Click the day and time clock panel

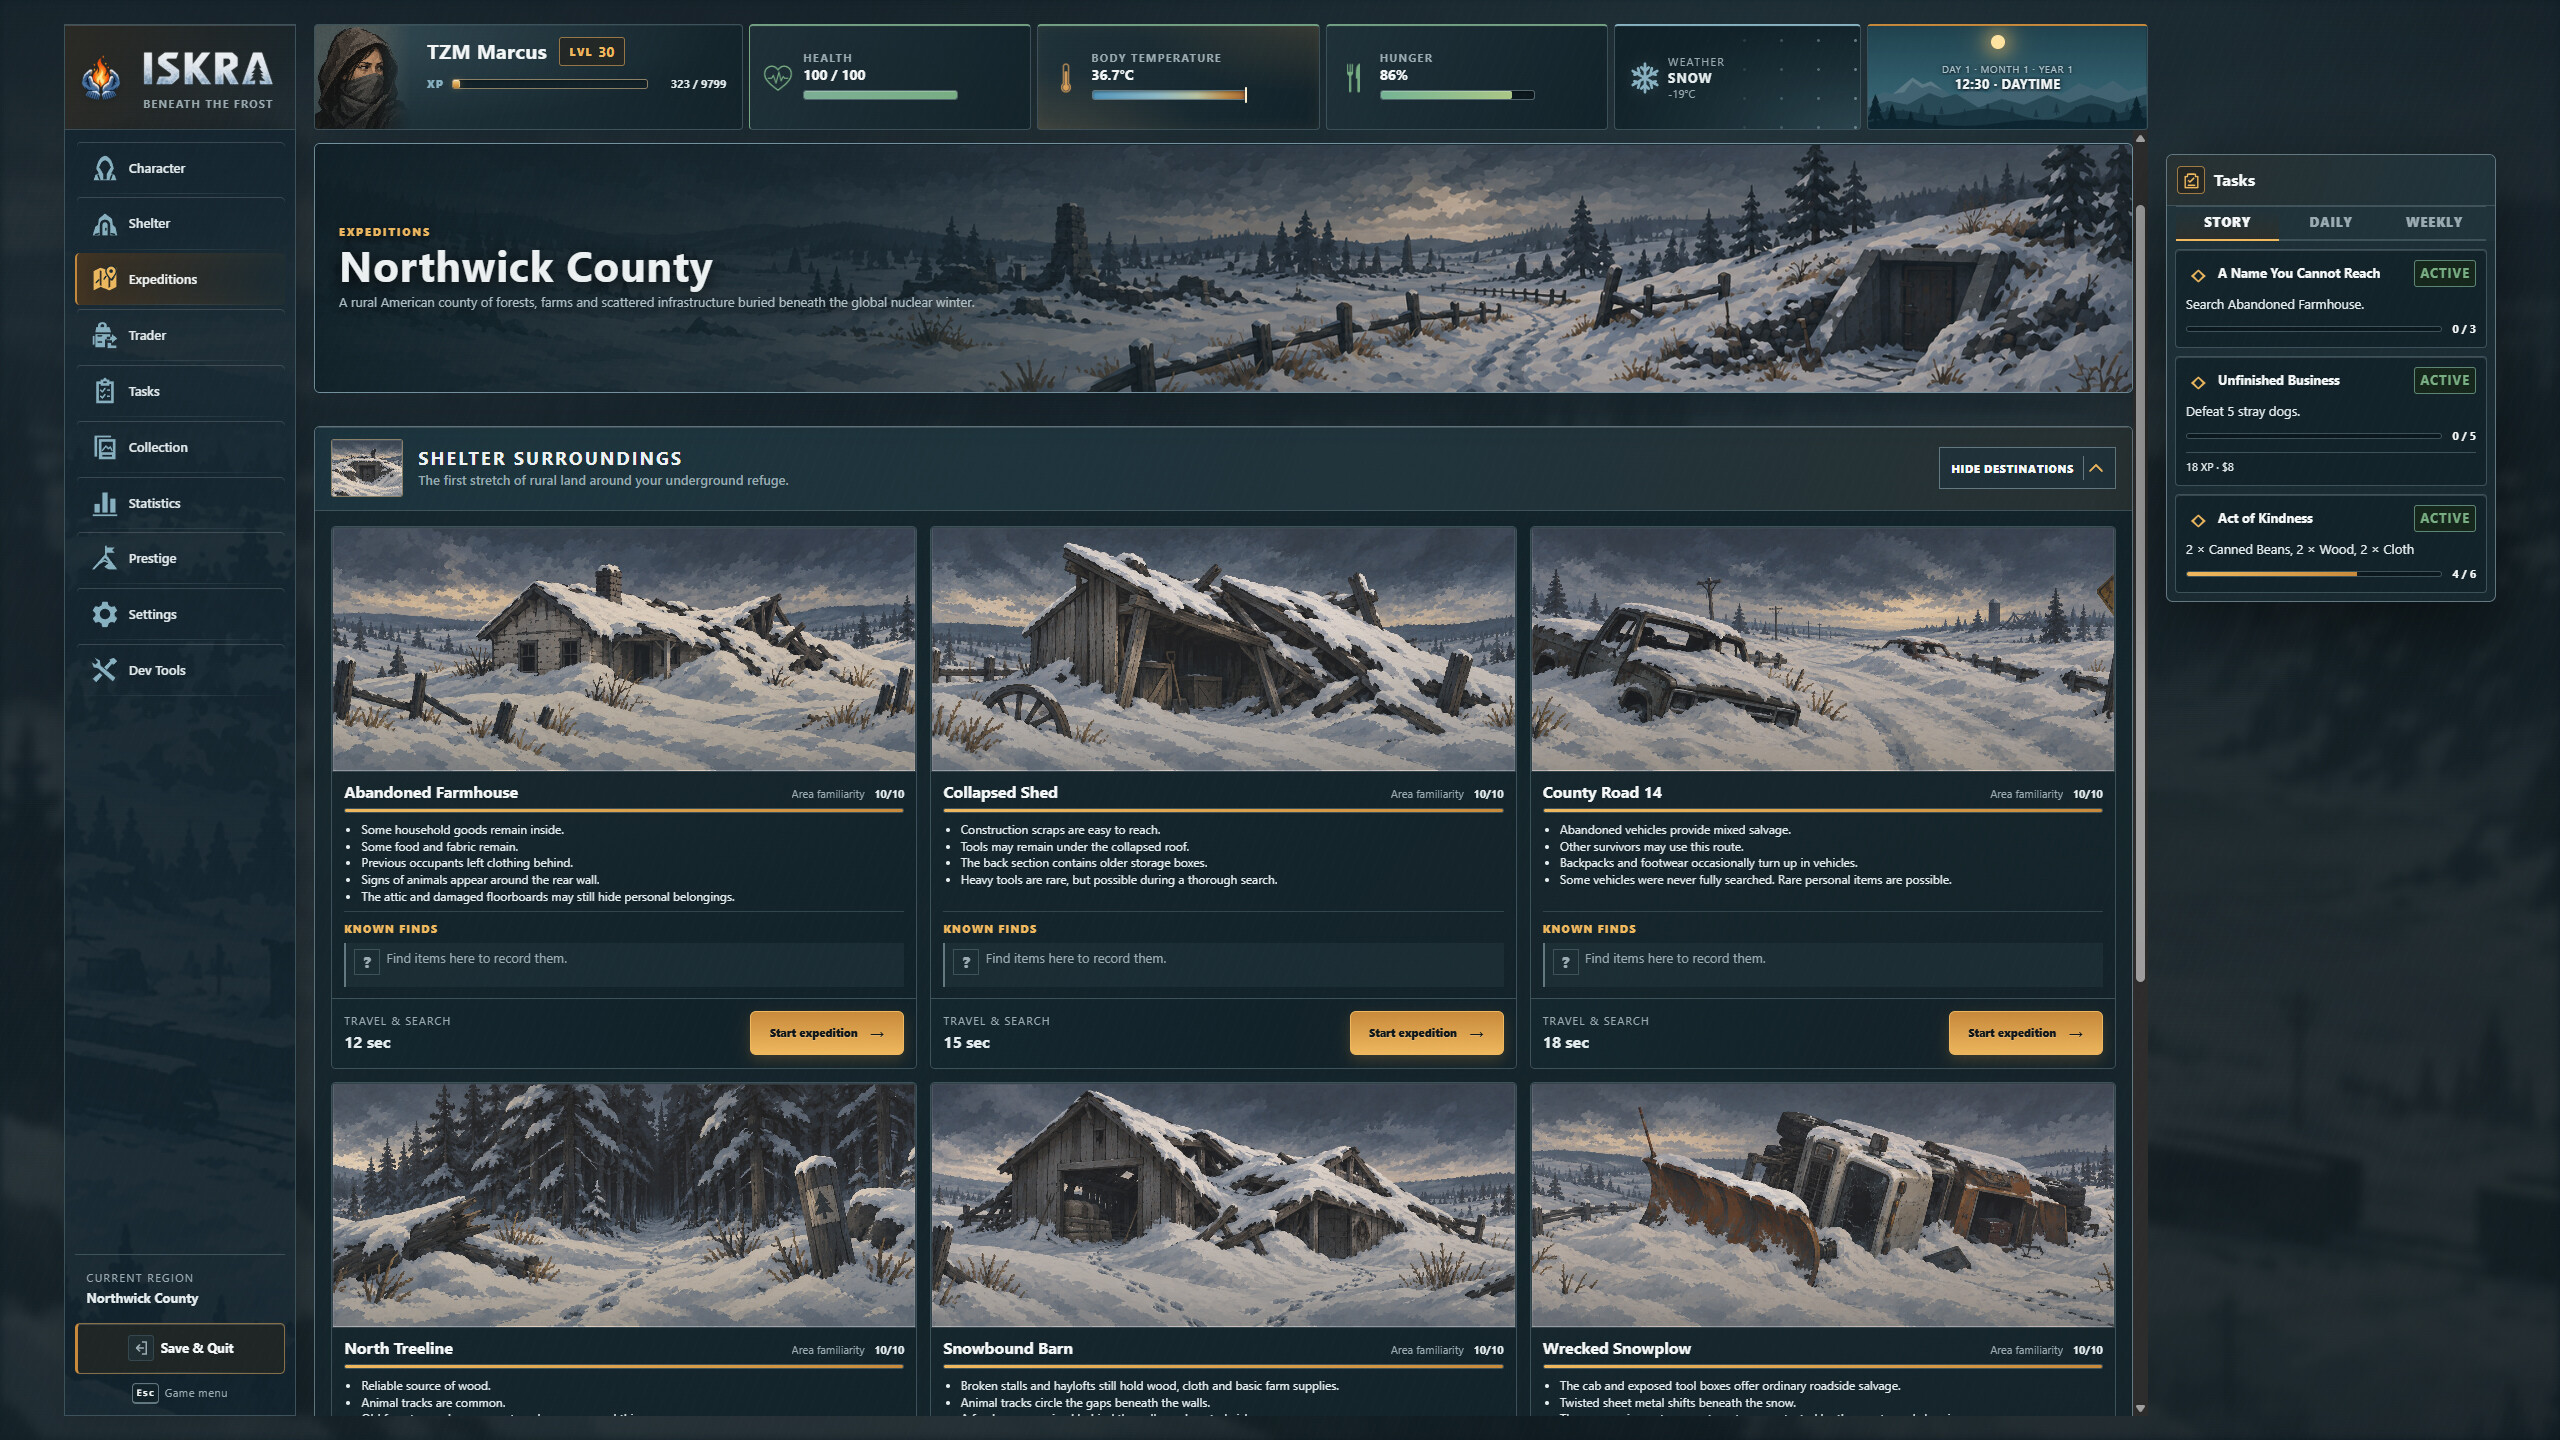(x=2007, y=77)
